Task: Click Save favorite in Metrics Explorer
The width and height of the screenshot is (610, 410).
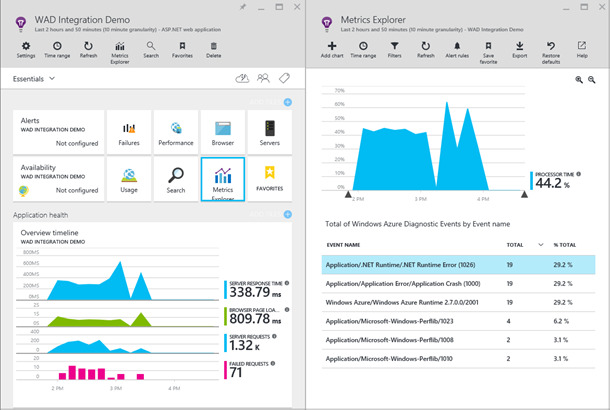Action: coord(489,50)
